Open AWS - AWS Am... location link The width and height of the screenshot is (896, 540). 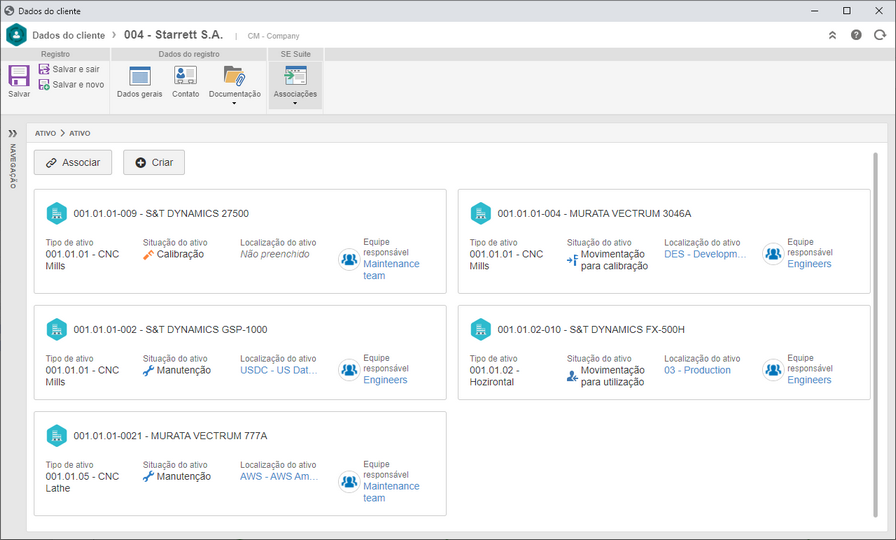click(x=279, y=477)
